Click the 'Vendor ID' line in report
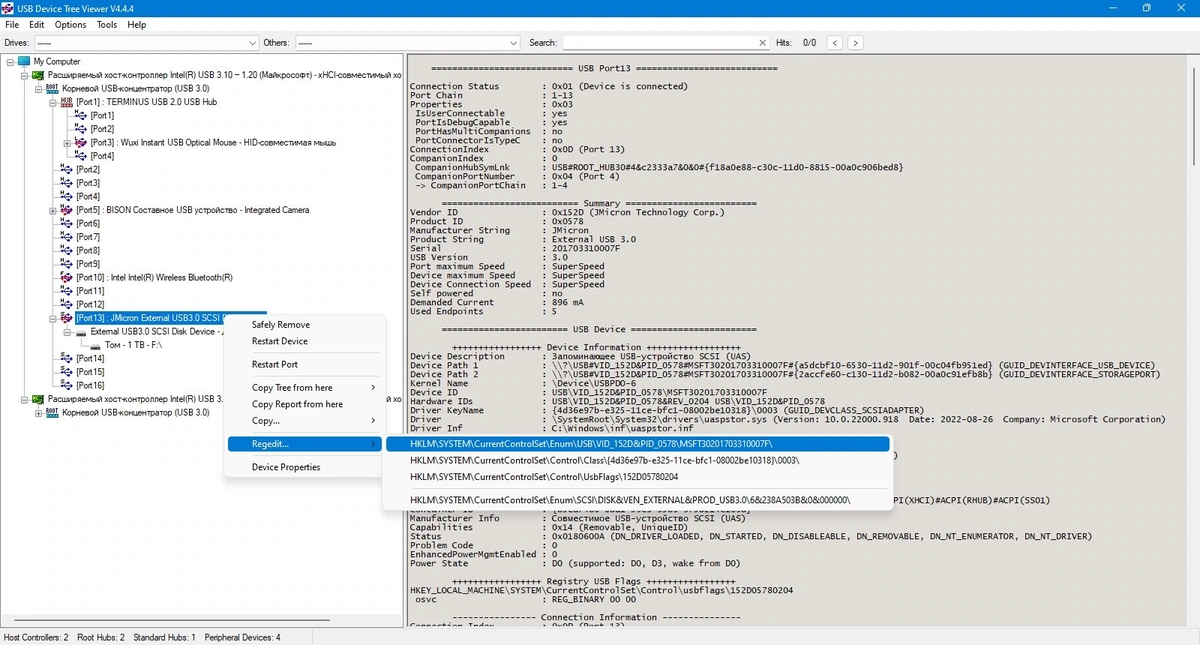 (x=568, y=212)
